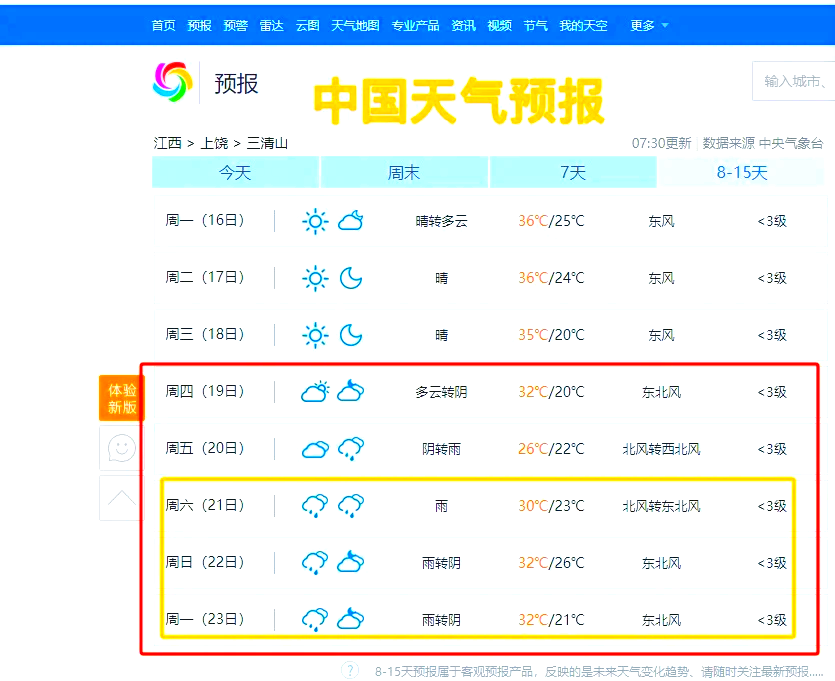835x681 pixels.
Task: Click the 三清山 breadcrumb link
Action: (x=267, y=143)
